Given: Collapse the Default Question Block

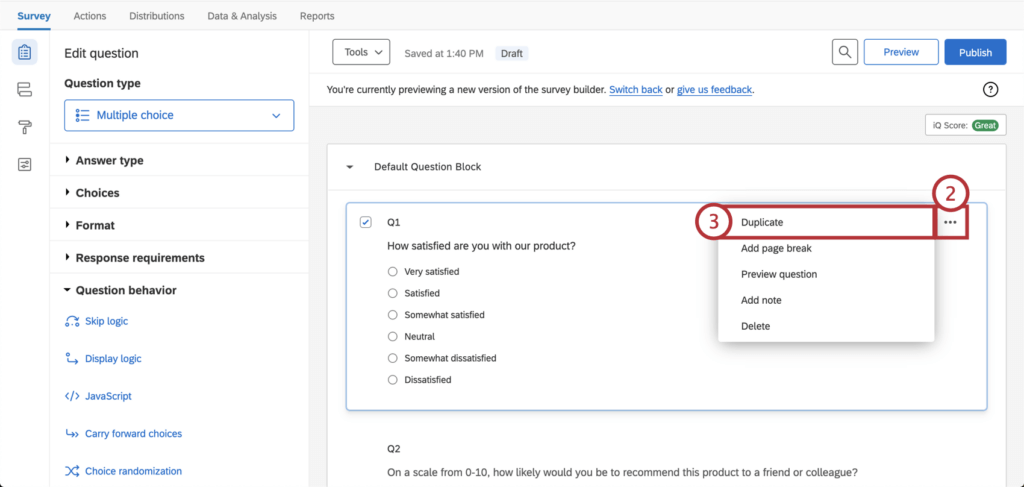Looking at the screenshot, I should [350, 167].
